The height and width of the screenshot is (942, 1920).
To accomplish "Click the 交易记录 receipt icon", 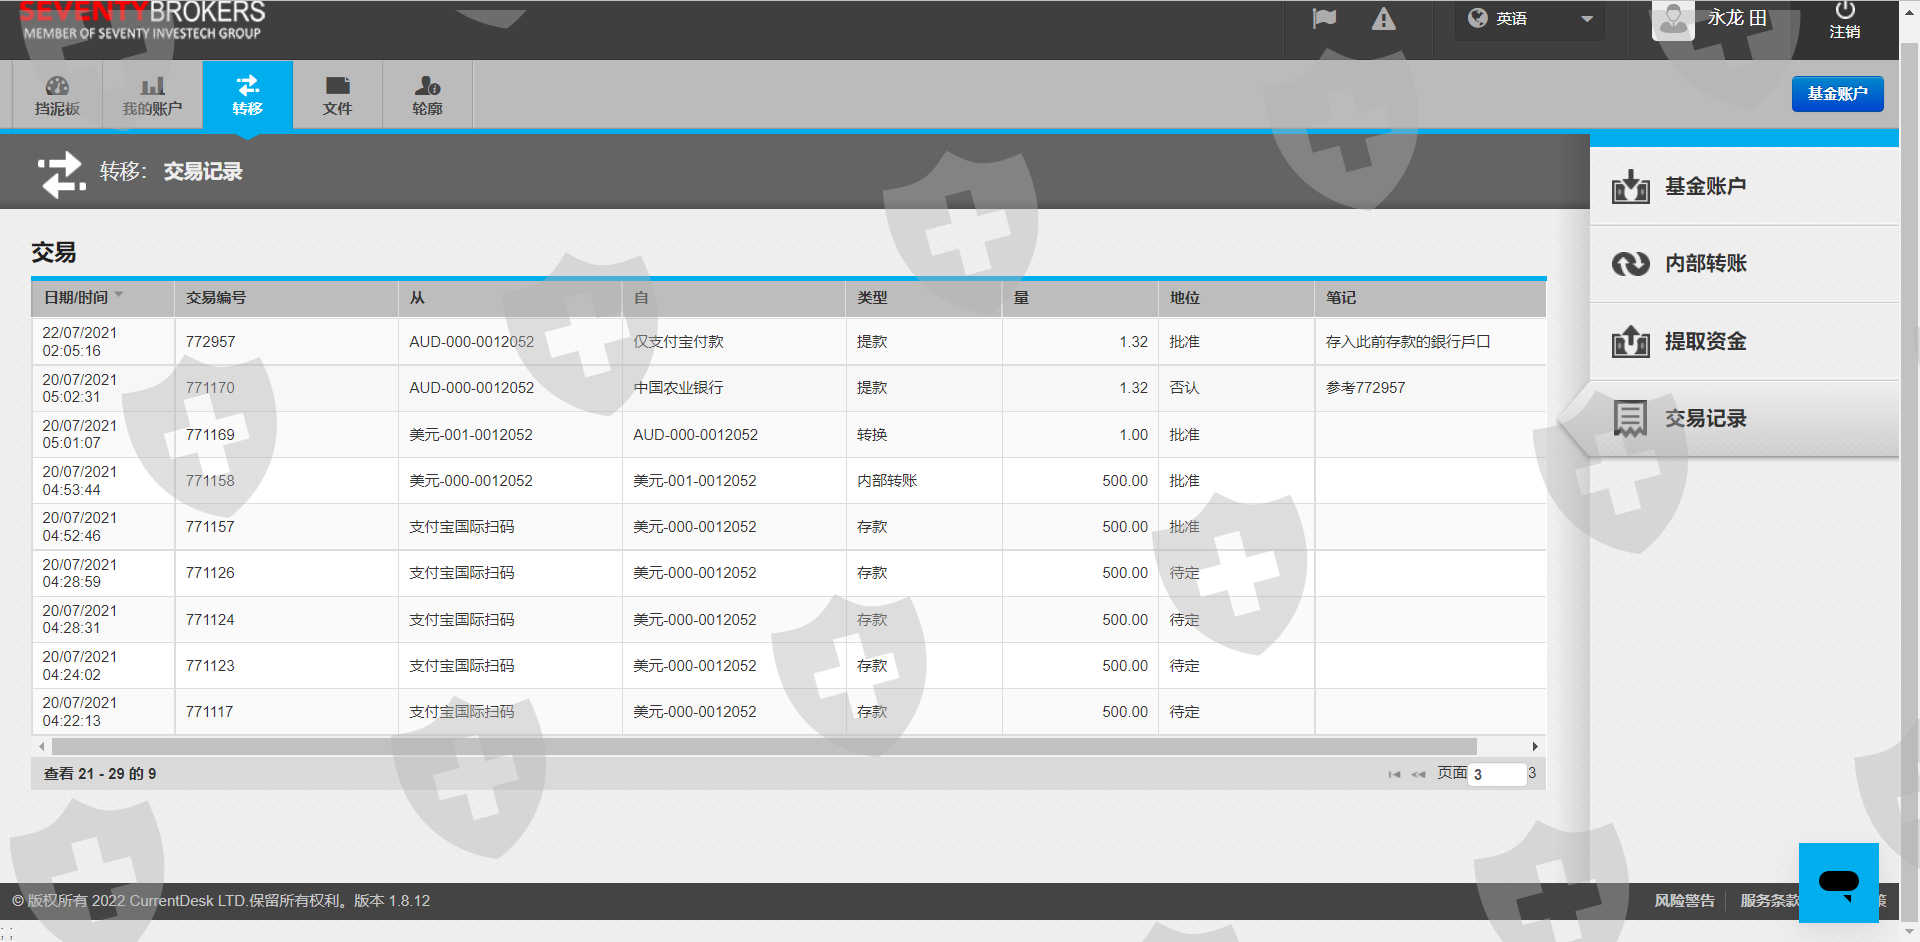I will pyautogui.click(x=1630, y=419).
